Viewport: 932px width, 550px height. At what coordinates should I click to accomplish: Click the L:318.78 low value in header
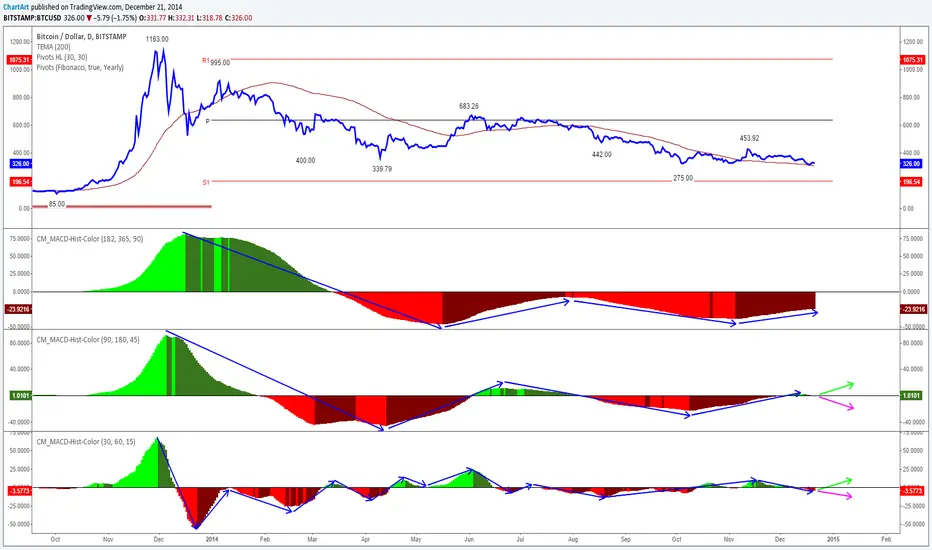coord(209,18)
